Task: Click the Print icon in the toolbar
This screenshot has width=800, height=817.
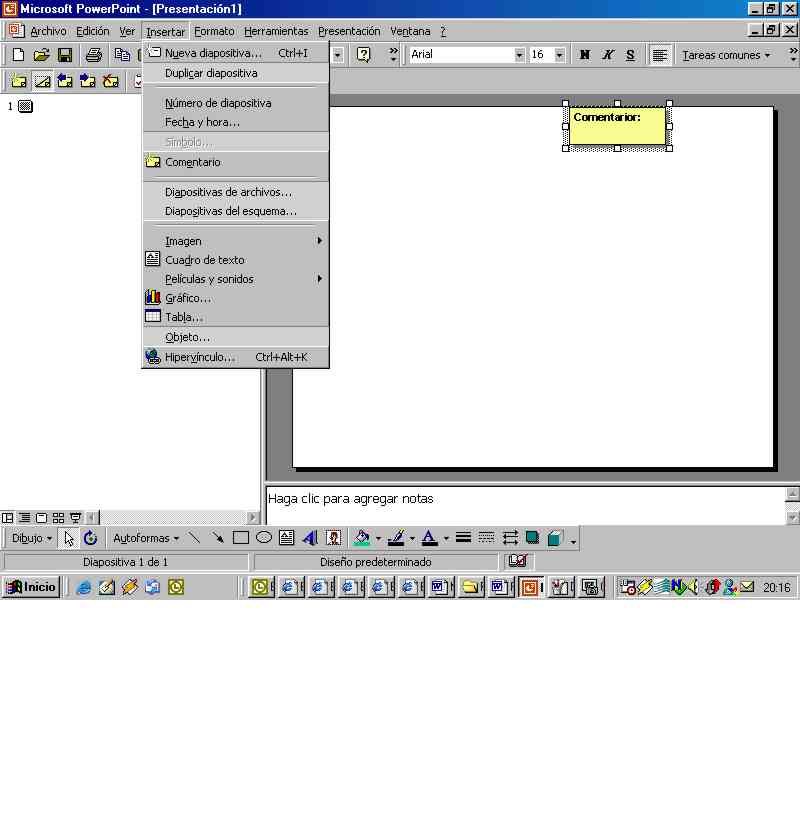Action: [x=93, y=55]
